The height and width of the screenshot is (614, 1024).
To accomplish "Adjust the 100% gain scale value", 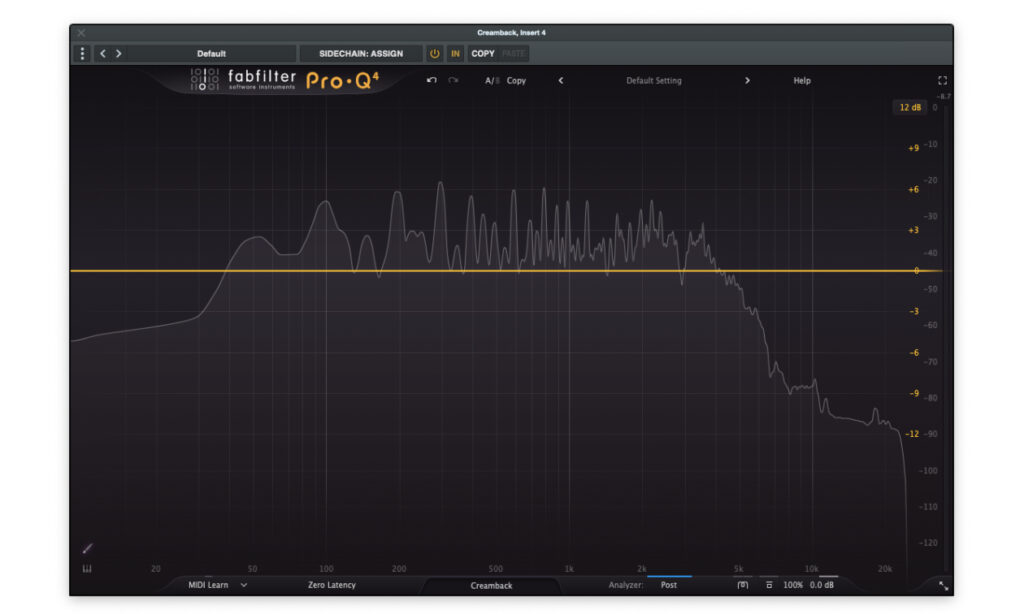I will 793,585.
